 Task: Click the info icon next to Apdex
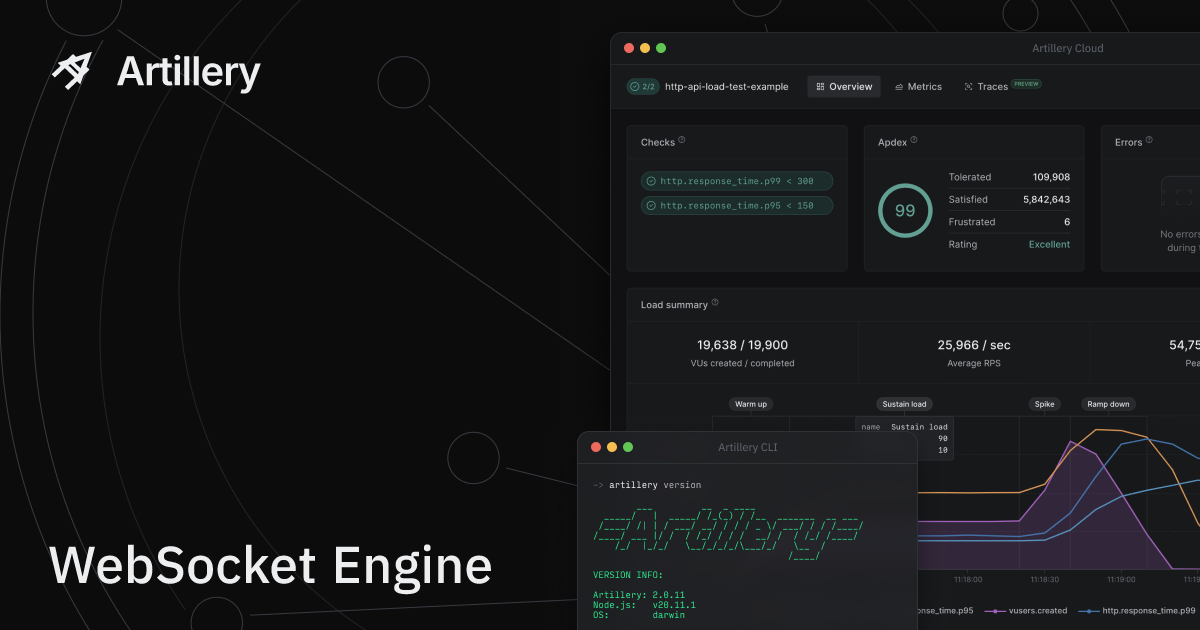[x=914, y=141]
